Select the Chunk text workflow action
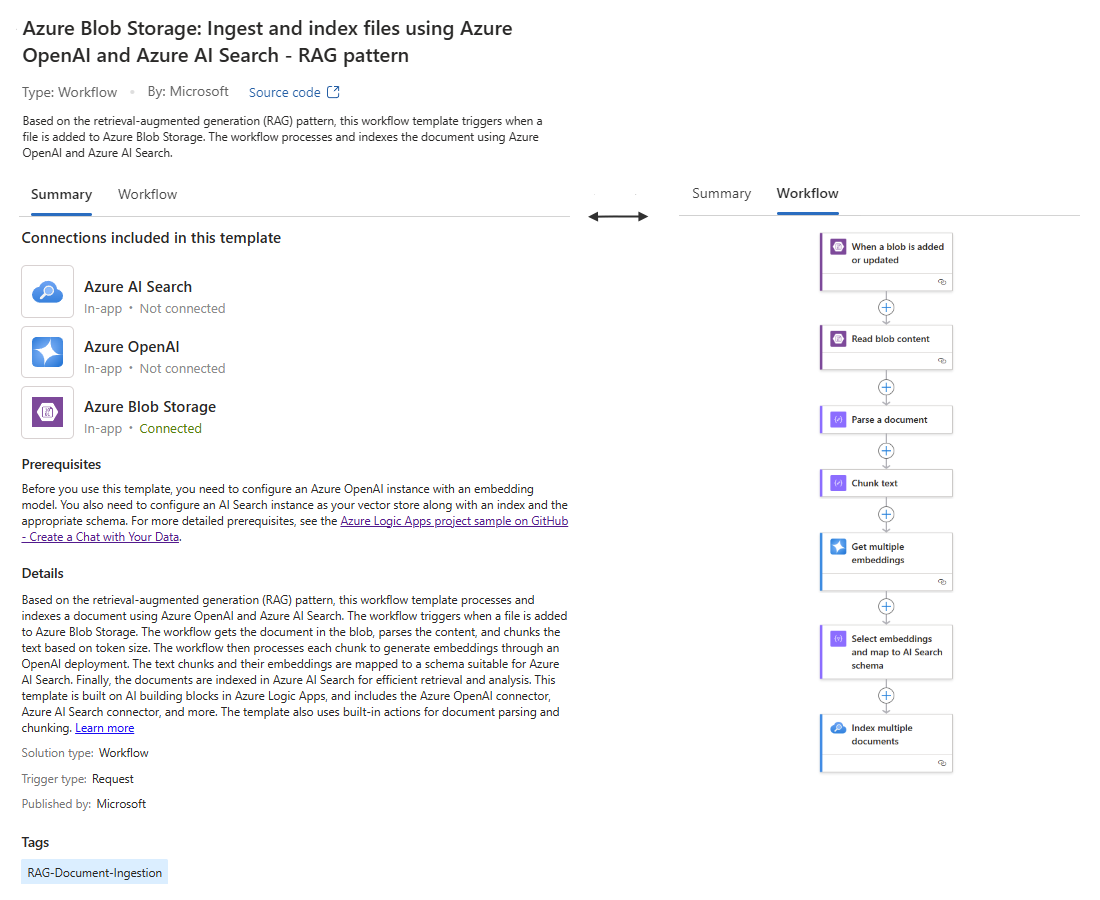Screen dimensions: 1100x900 886,483
